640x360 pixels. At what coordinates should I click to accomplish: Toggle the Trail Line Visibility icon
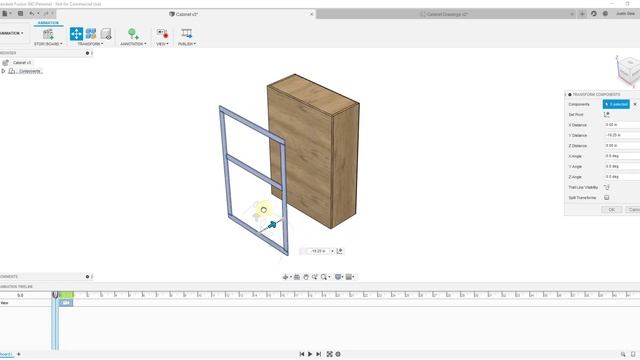pos(607,187)
